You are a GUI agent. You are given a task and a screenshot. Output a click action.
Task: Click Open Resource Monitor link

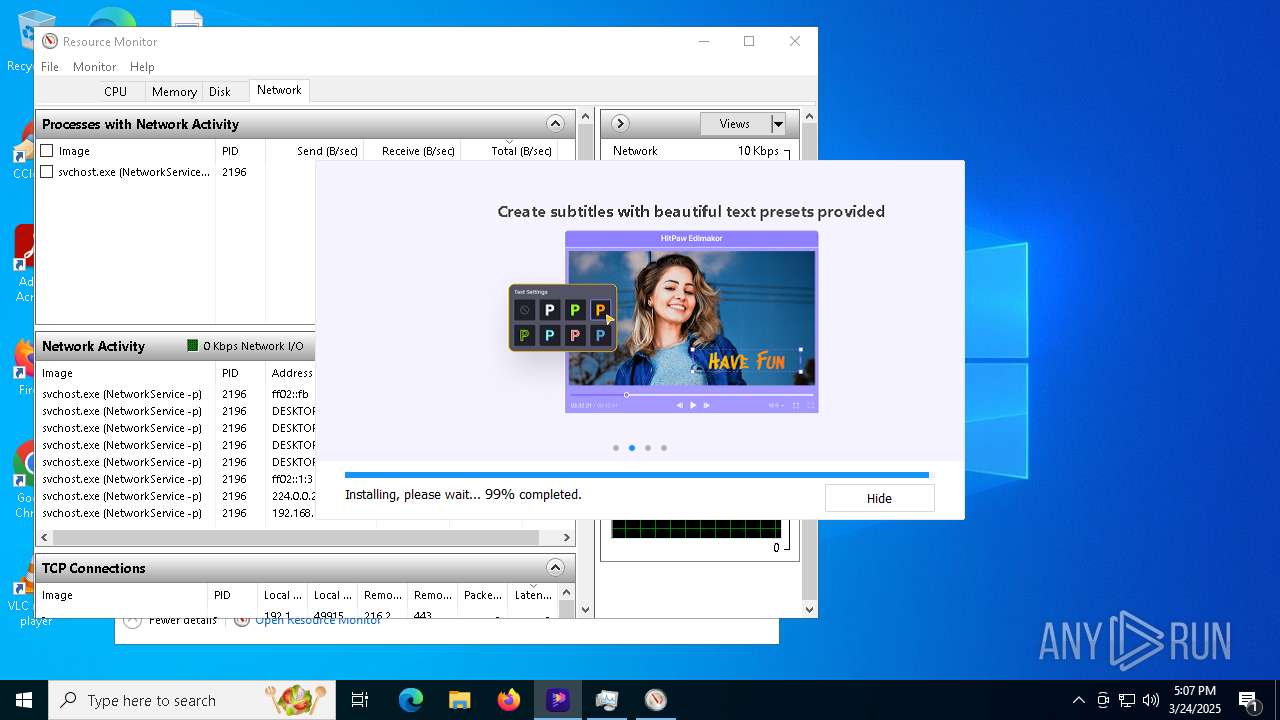(318, 621)
